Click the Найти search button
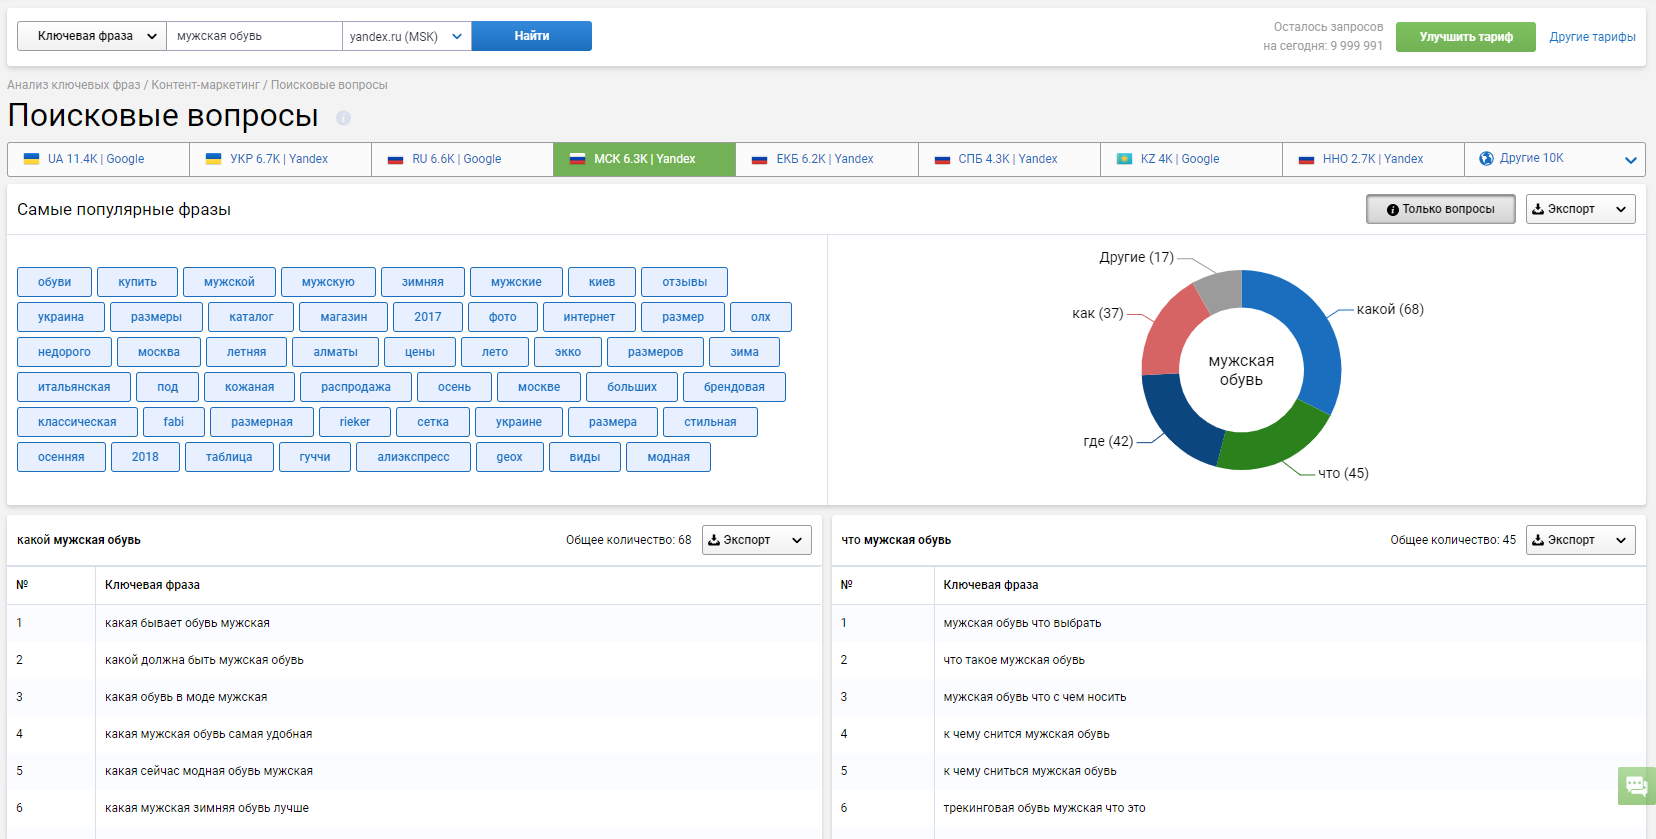 (x=532, y=36)
